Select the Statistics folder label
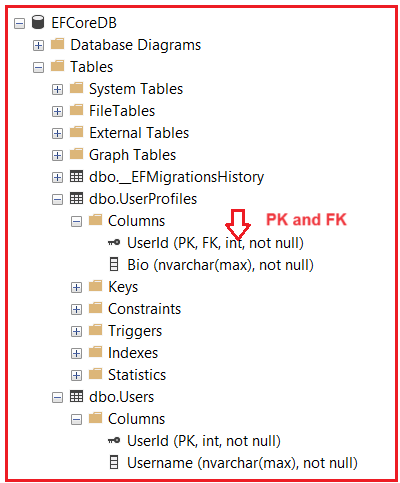The height and width of the screenshot is (483, 400). (x=137, y=375)
